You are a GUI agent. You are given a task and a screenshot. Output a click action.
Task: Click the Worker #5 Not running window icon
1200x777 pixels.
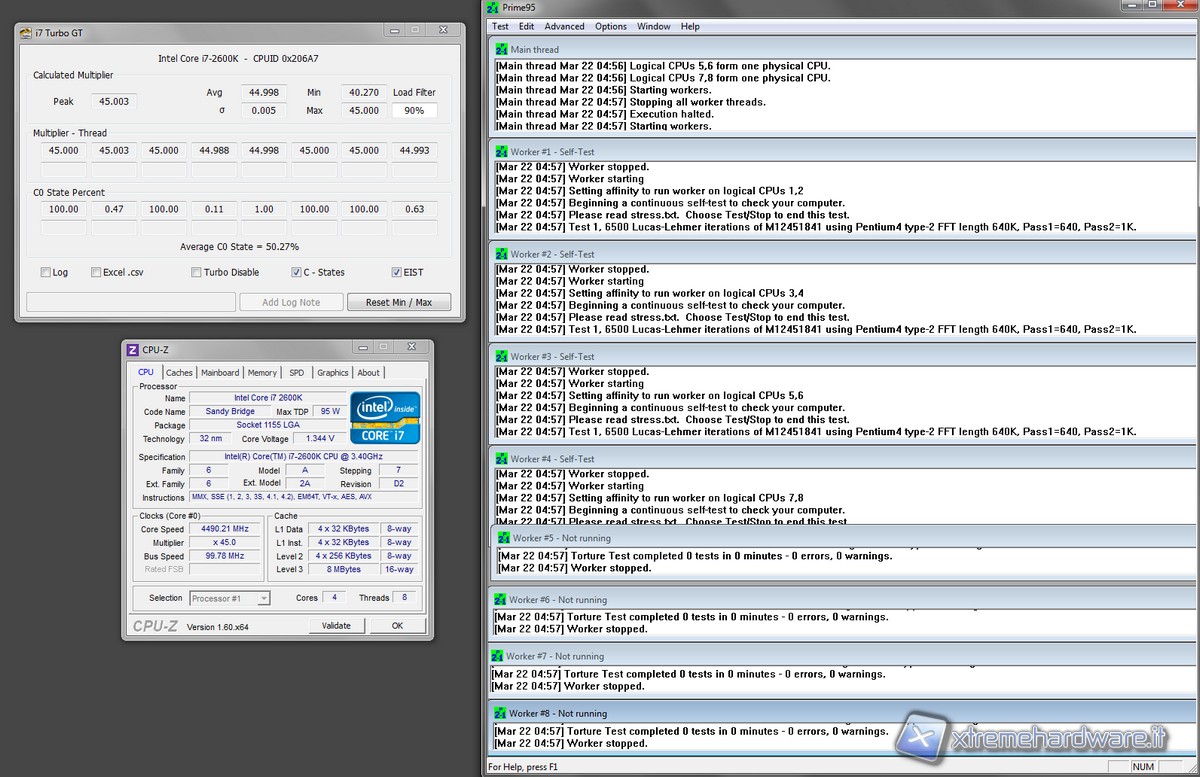click(504, 538)
